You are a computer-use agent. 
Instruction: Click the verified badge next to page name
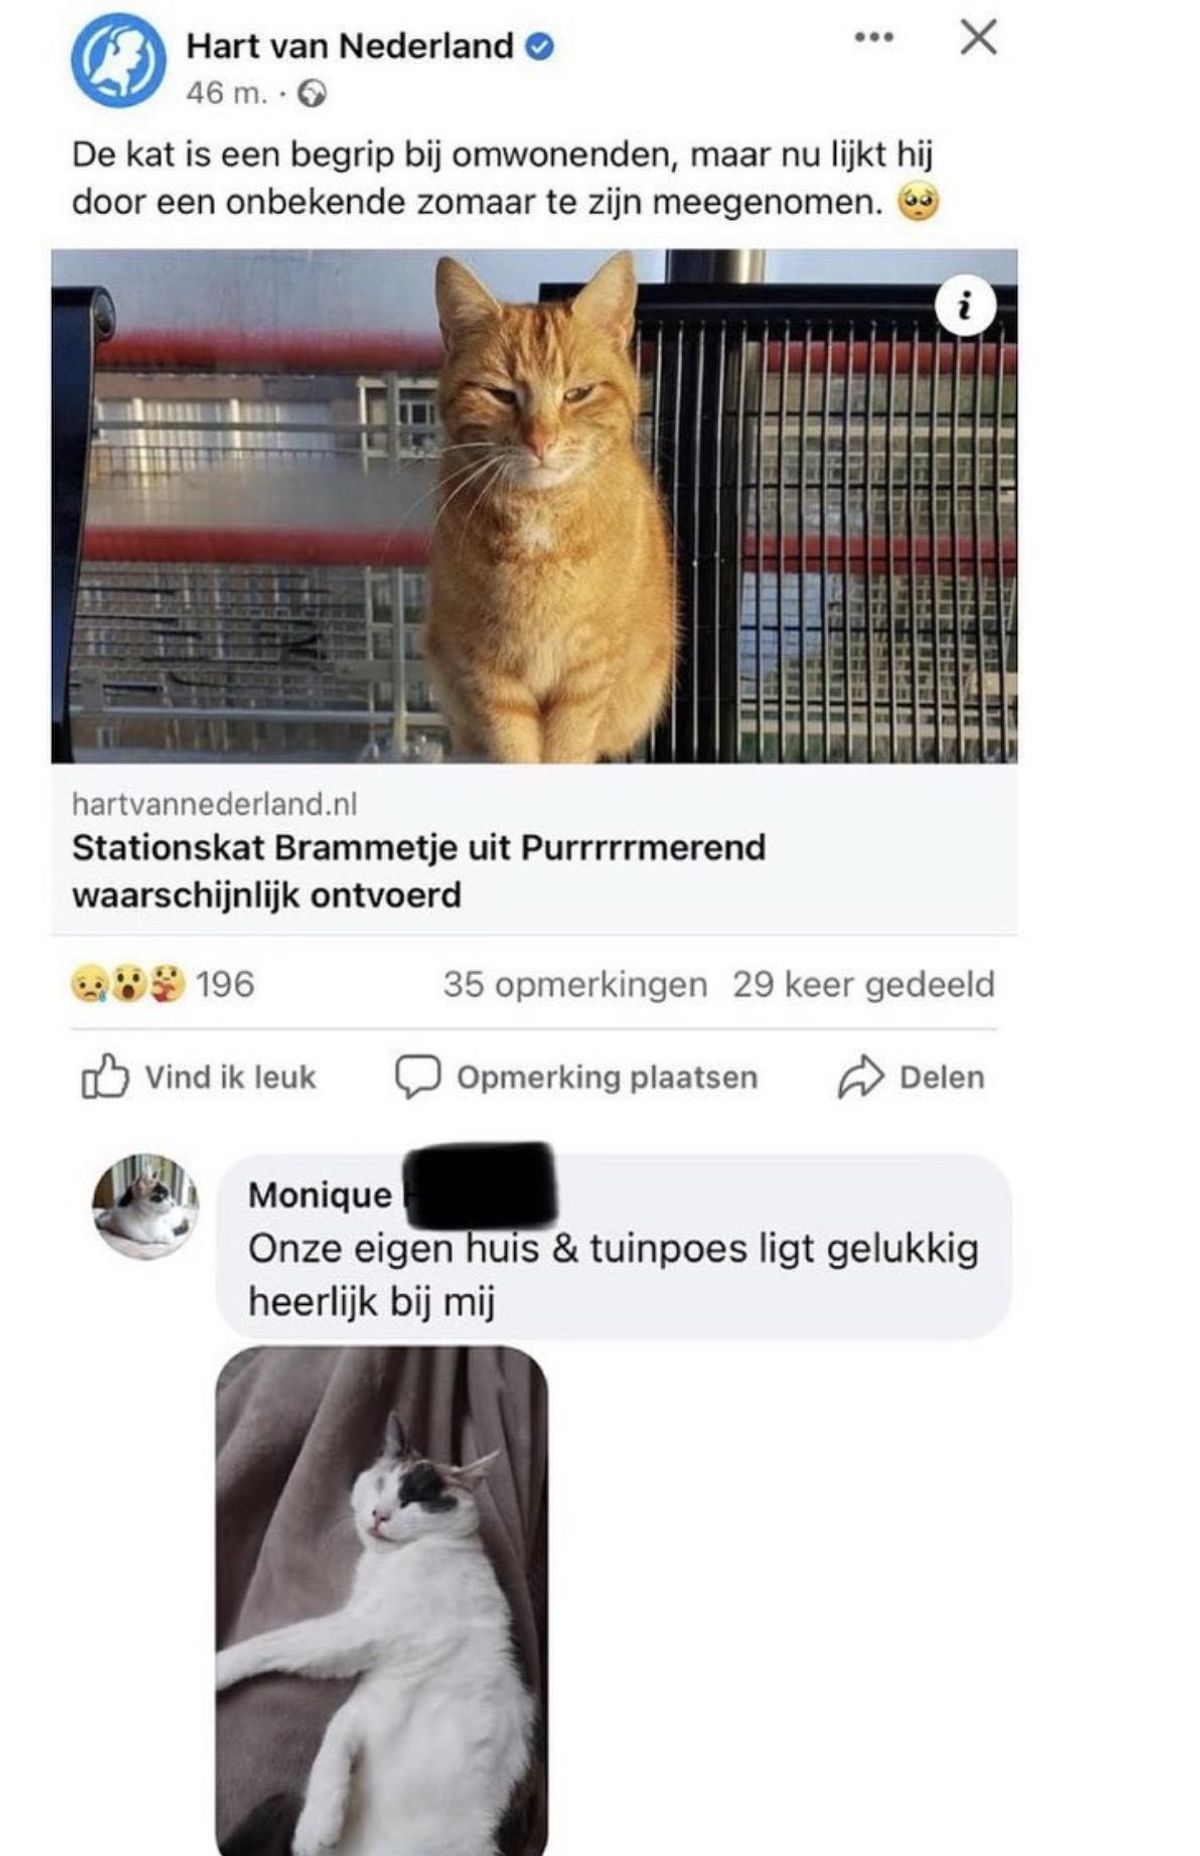(540, 46)
